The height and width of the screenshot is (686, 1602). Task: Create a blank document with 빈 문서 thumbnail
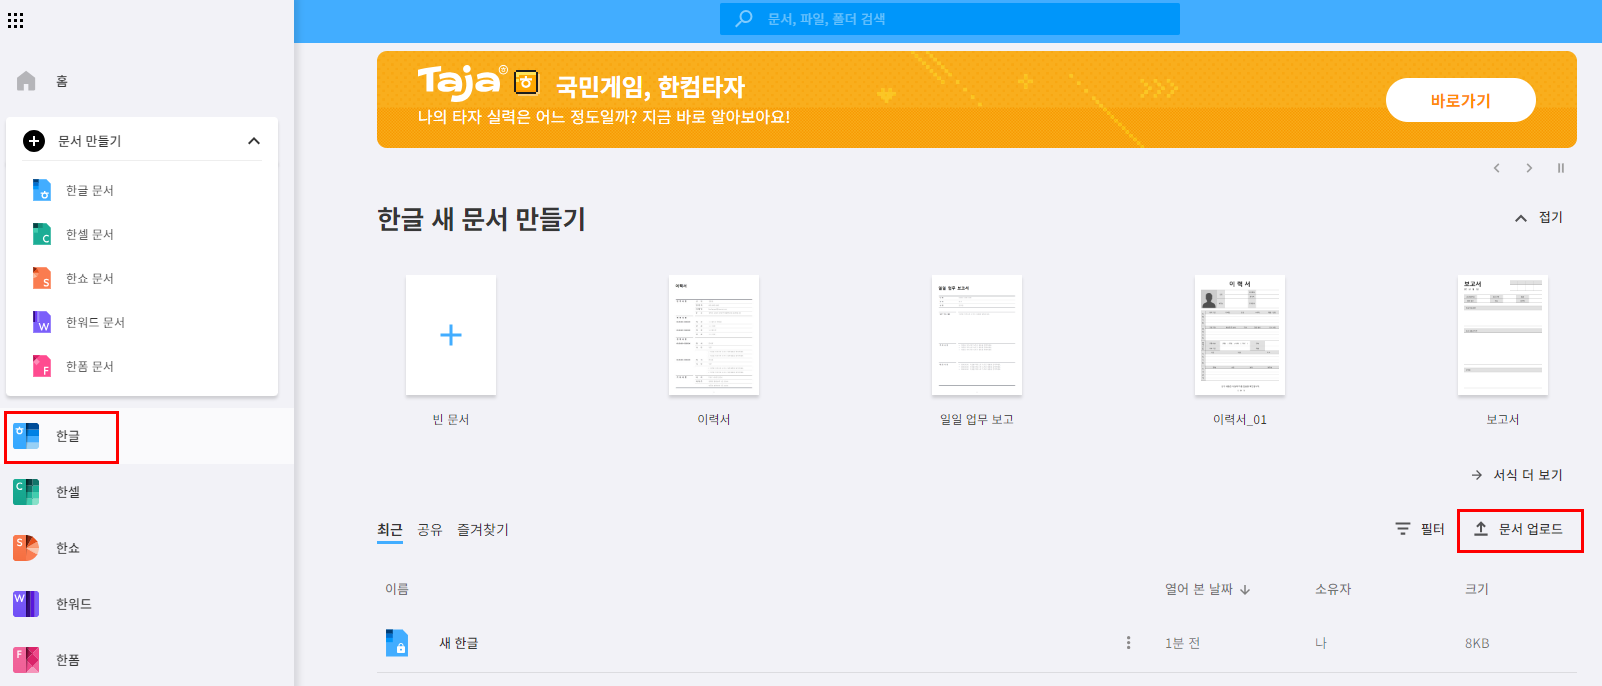(451, 335)
